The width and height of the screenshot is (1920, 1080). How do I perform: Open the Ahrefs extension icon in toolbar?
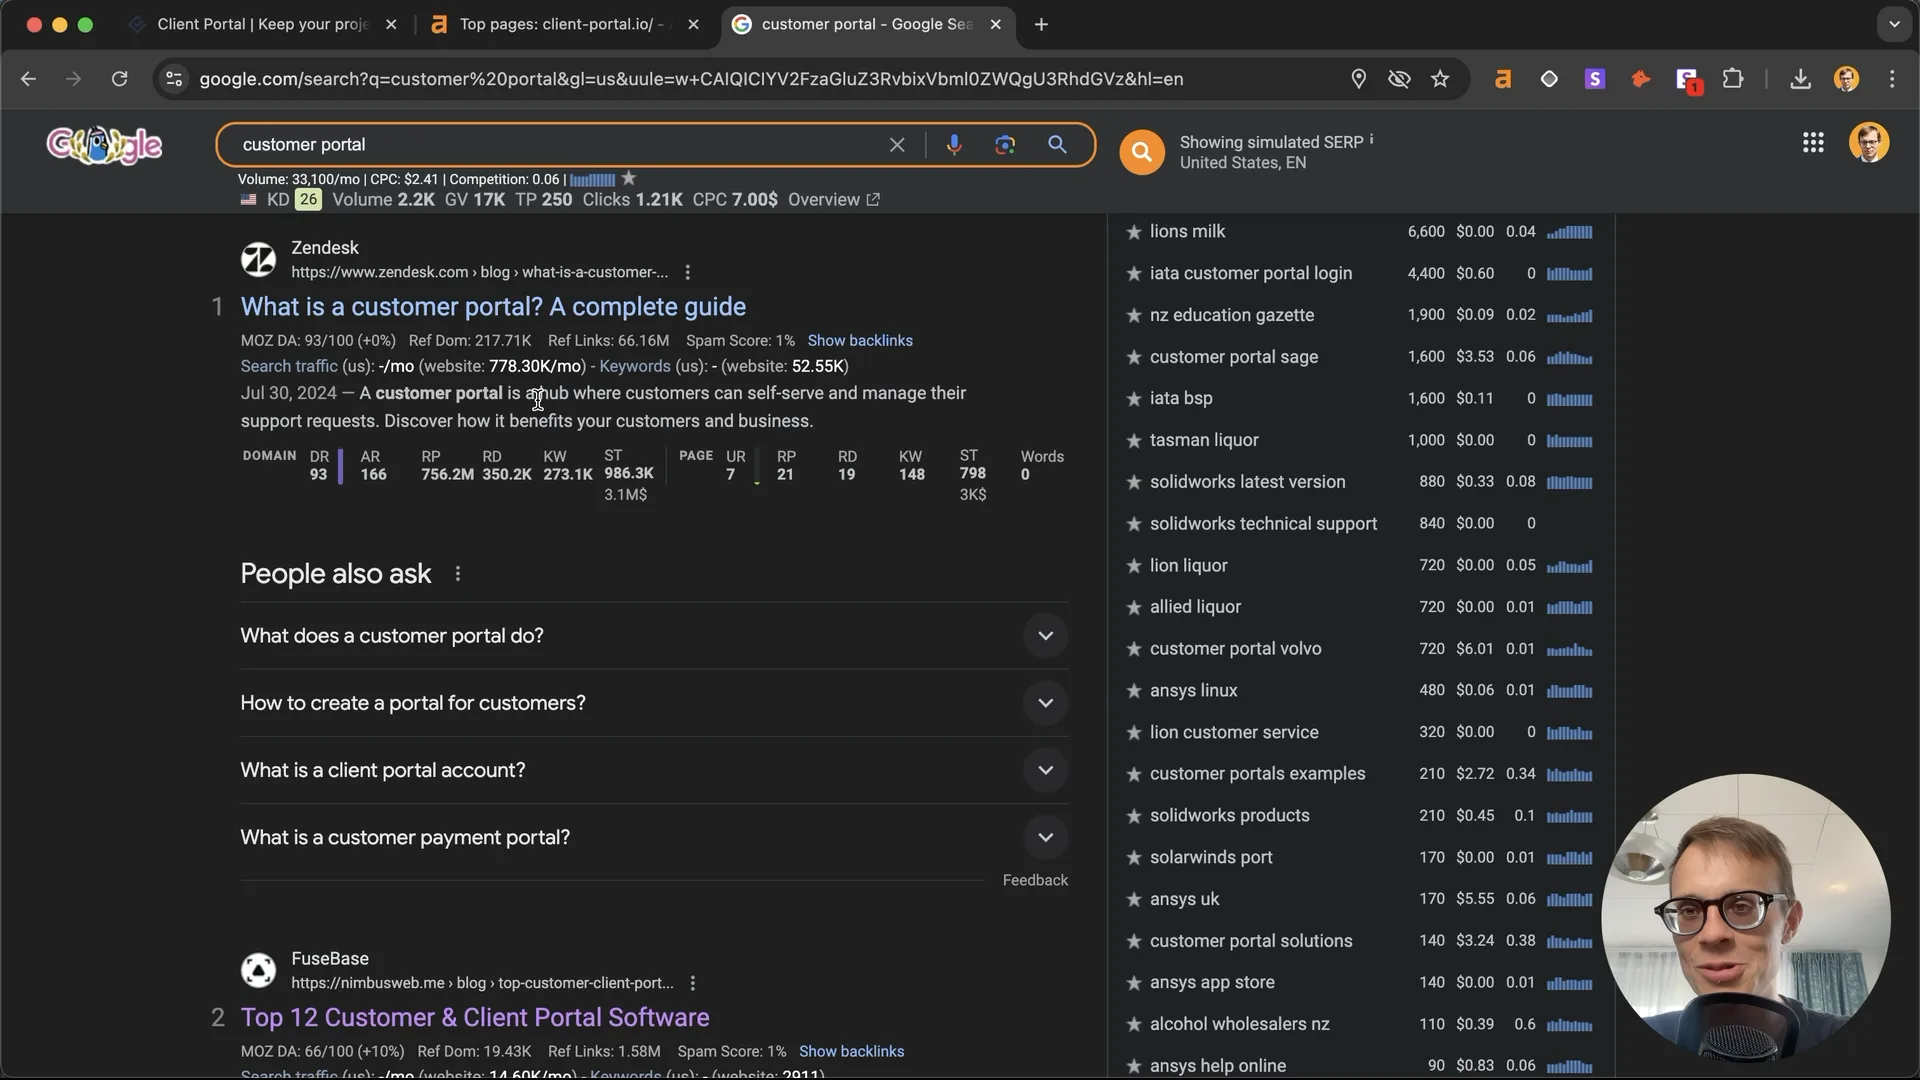pyautogui.click(x=1503, y=79)
